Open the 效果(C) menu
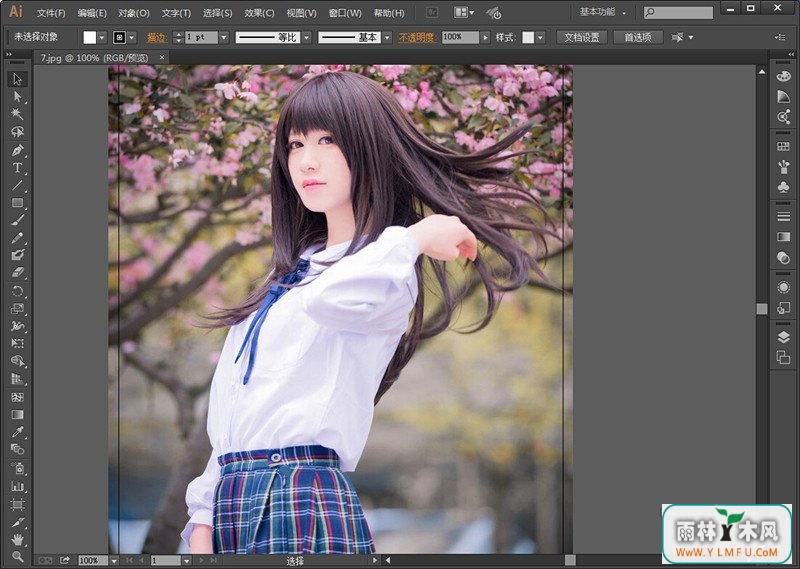The width and height of the screenshot is (800, 569). click(259, 13)
